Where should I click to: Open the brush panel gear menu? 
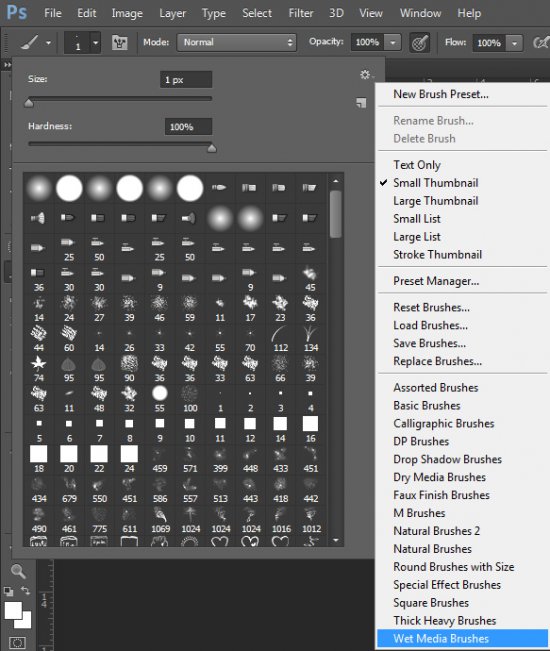[x=366, y=75]
